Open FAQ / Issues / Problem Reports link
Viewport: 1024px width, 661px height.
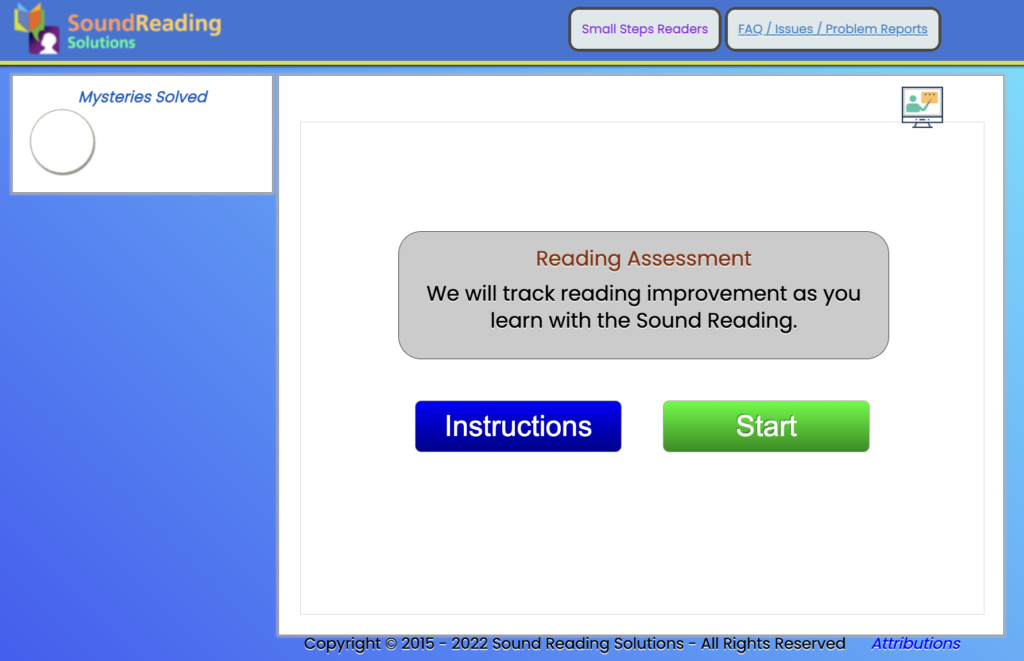point(832,29)
